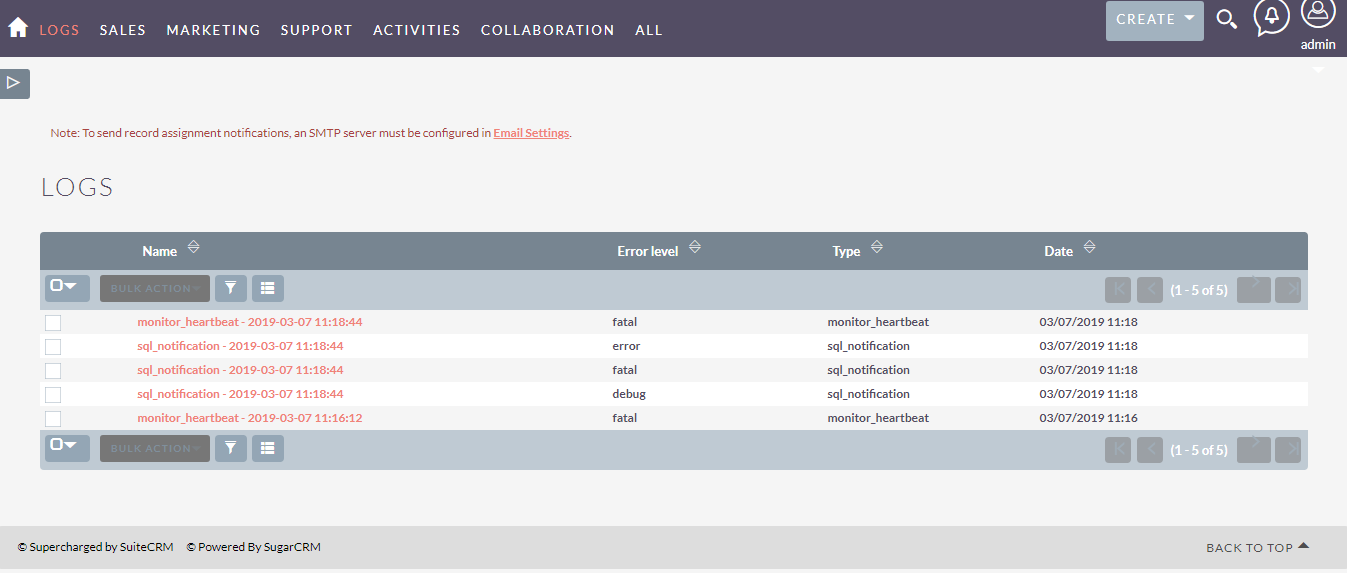Click top next-page pagination button
Screen dimensions: 1347x573
[1253, 289]
